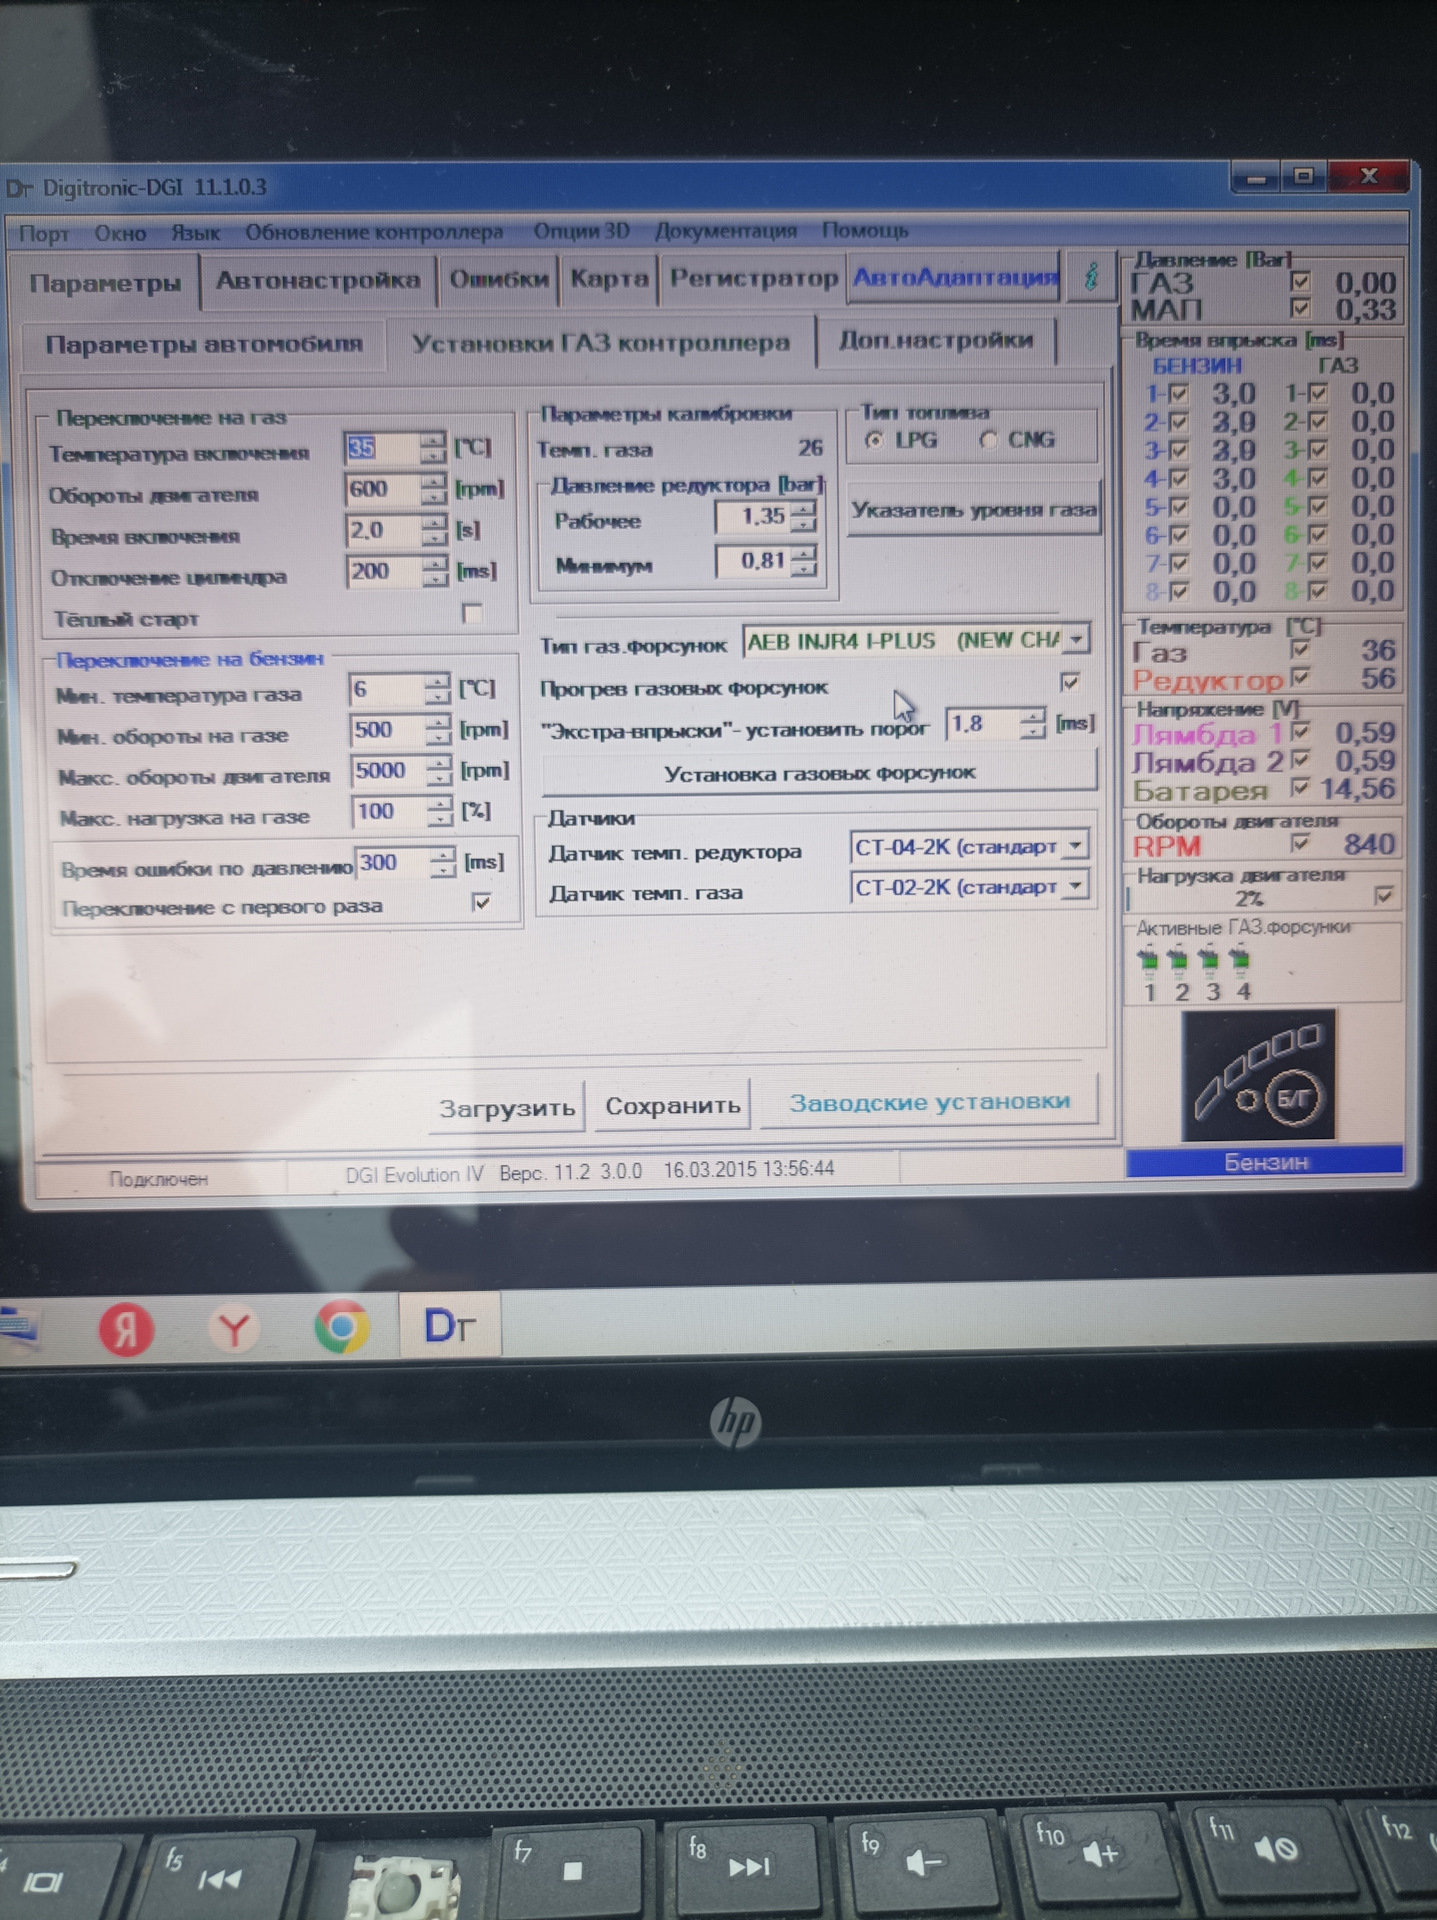
Task: Select the CNG fuel type radio button
Action: click(988, 440)
